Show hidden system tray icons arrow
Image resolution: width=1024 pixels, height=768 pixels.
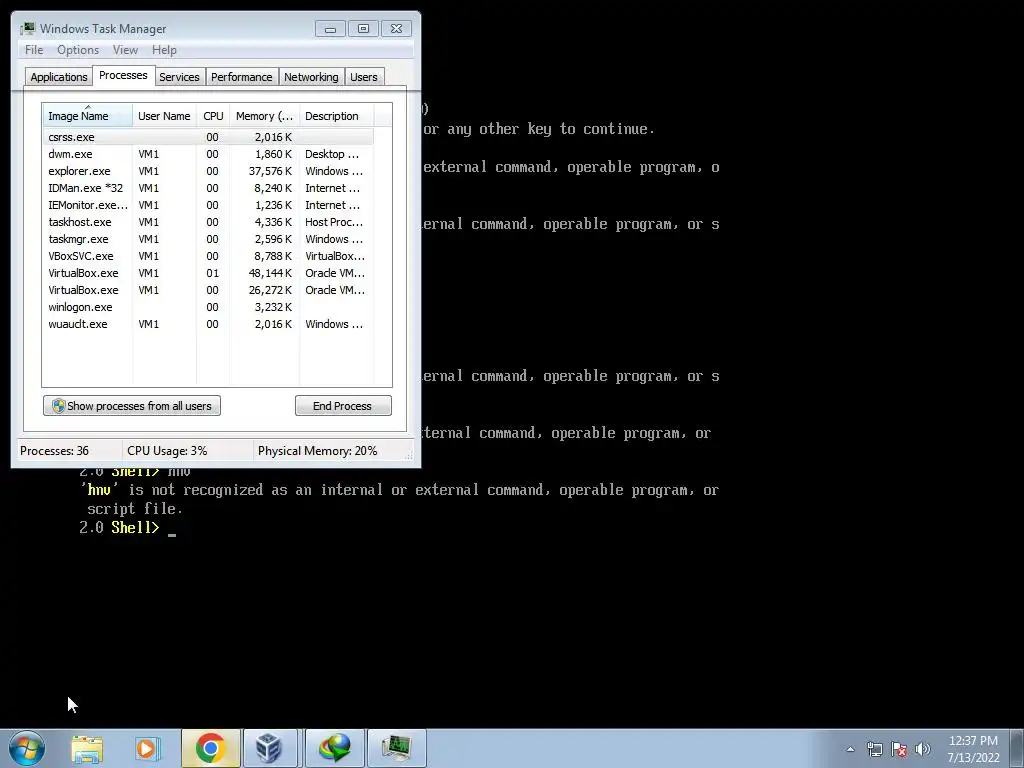(850, 749)
